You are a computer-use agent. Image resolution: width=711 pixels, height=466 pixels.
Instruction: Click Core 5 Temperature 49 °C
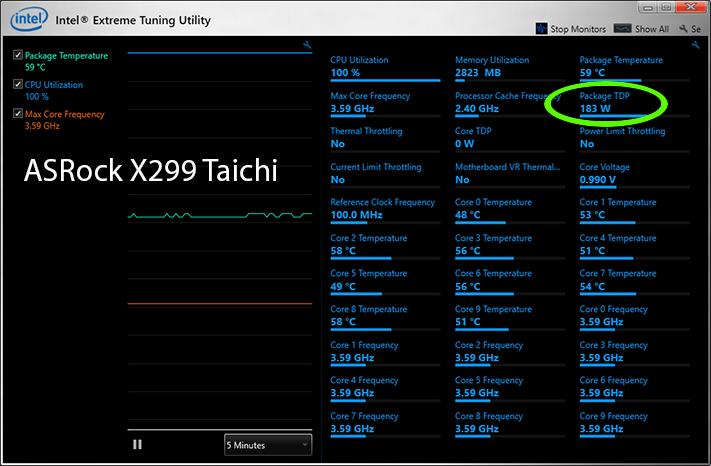point(385,282)
